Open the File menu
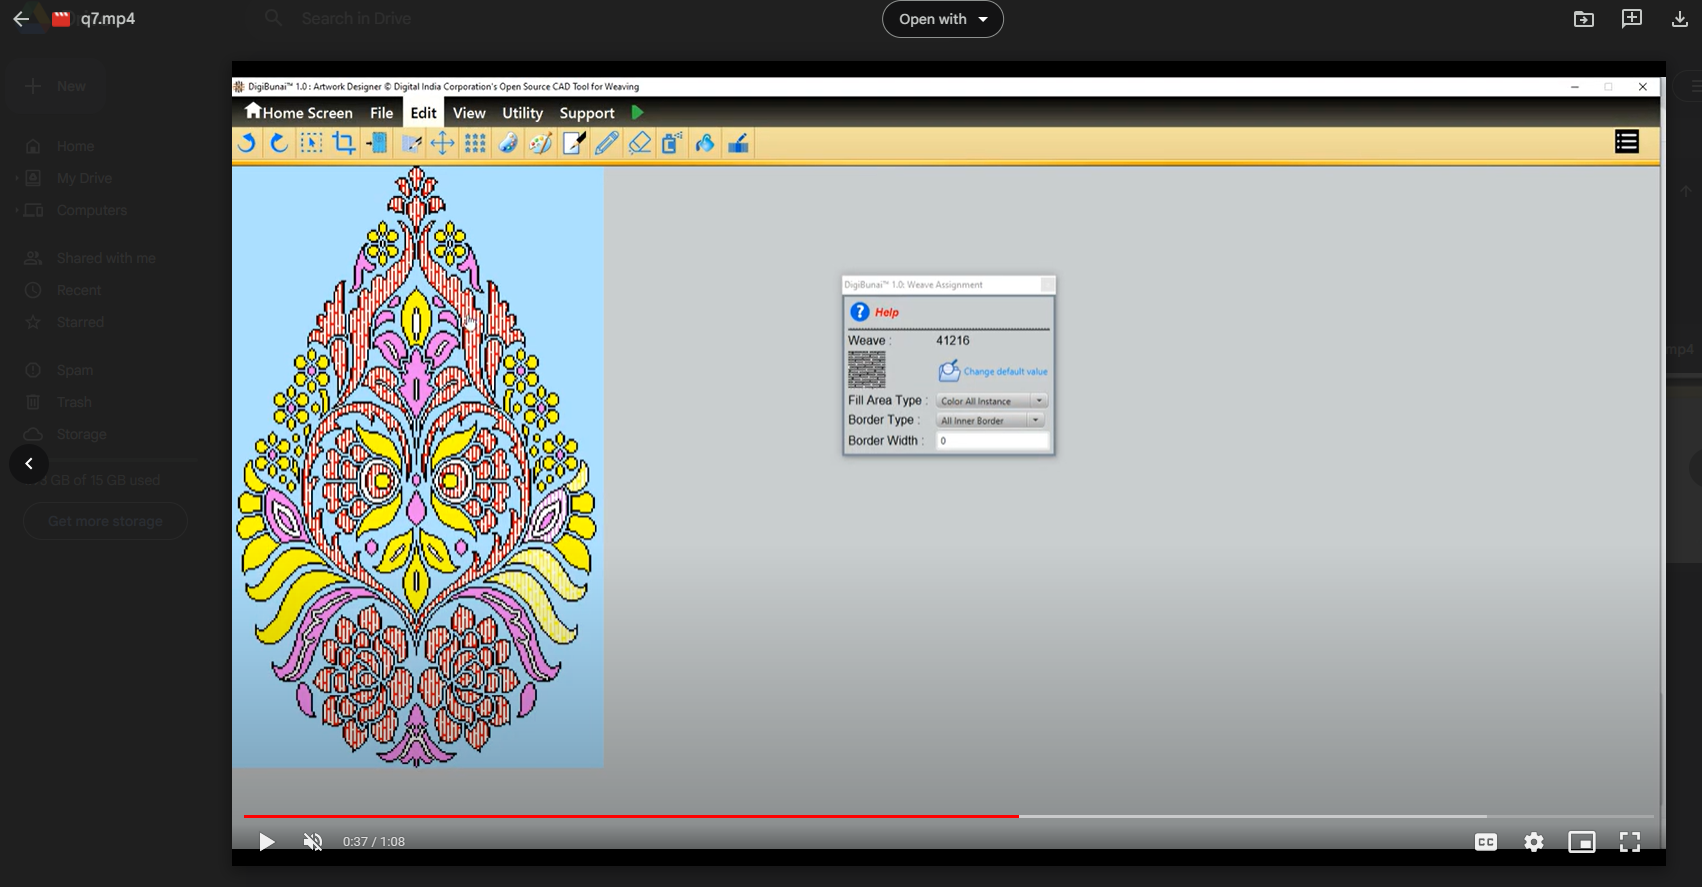The image size is (1702, 887). 381,113
